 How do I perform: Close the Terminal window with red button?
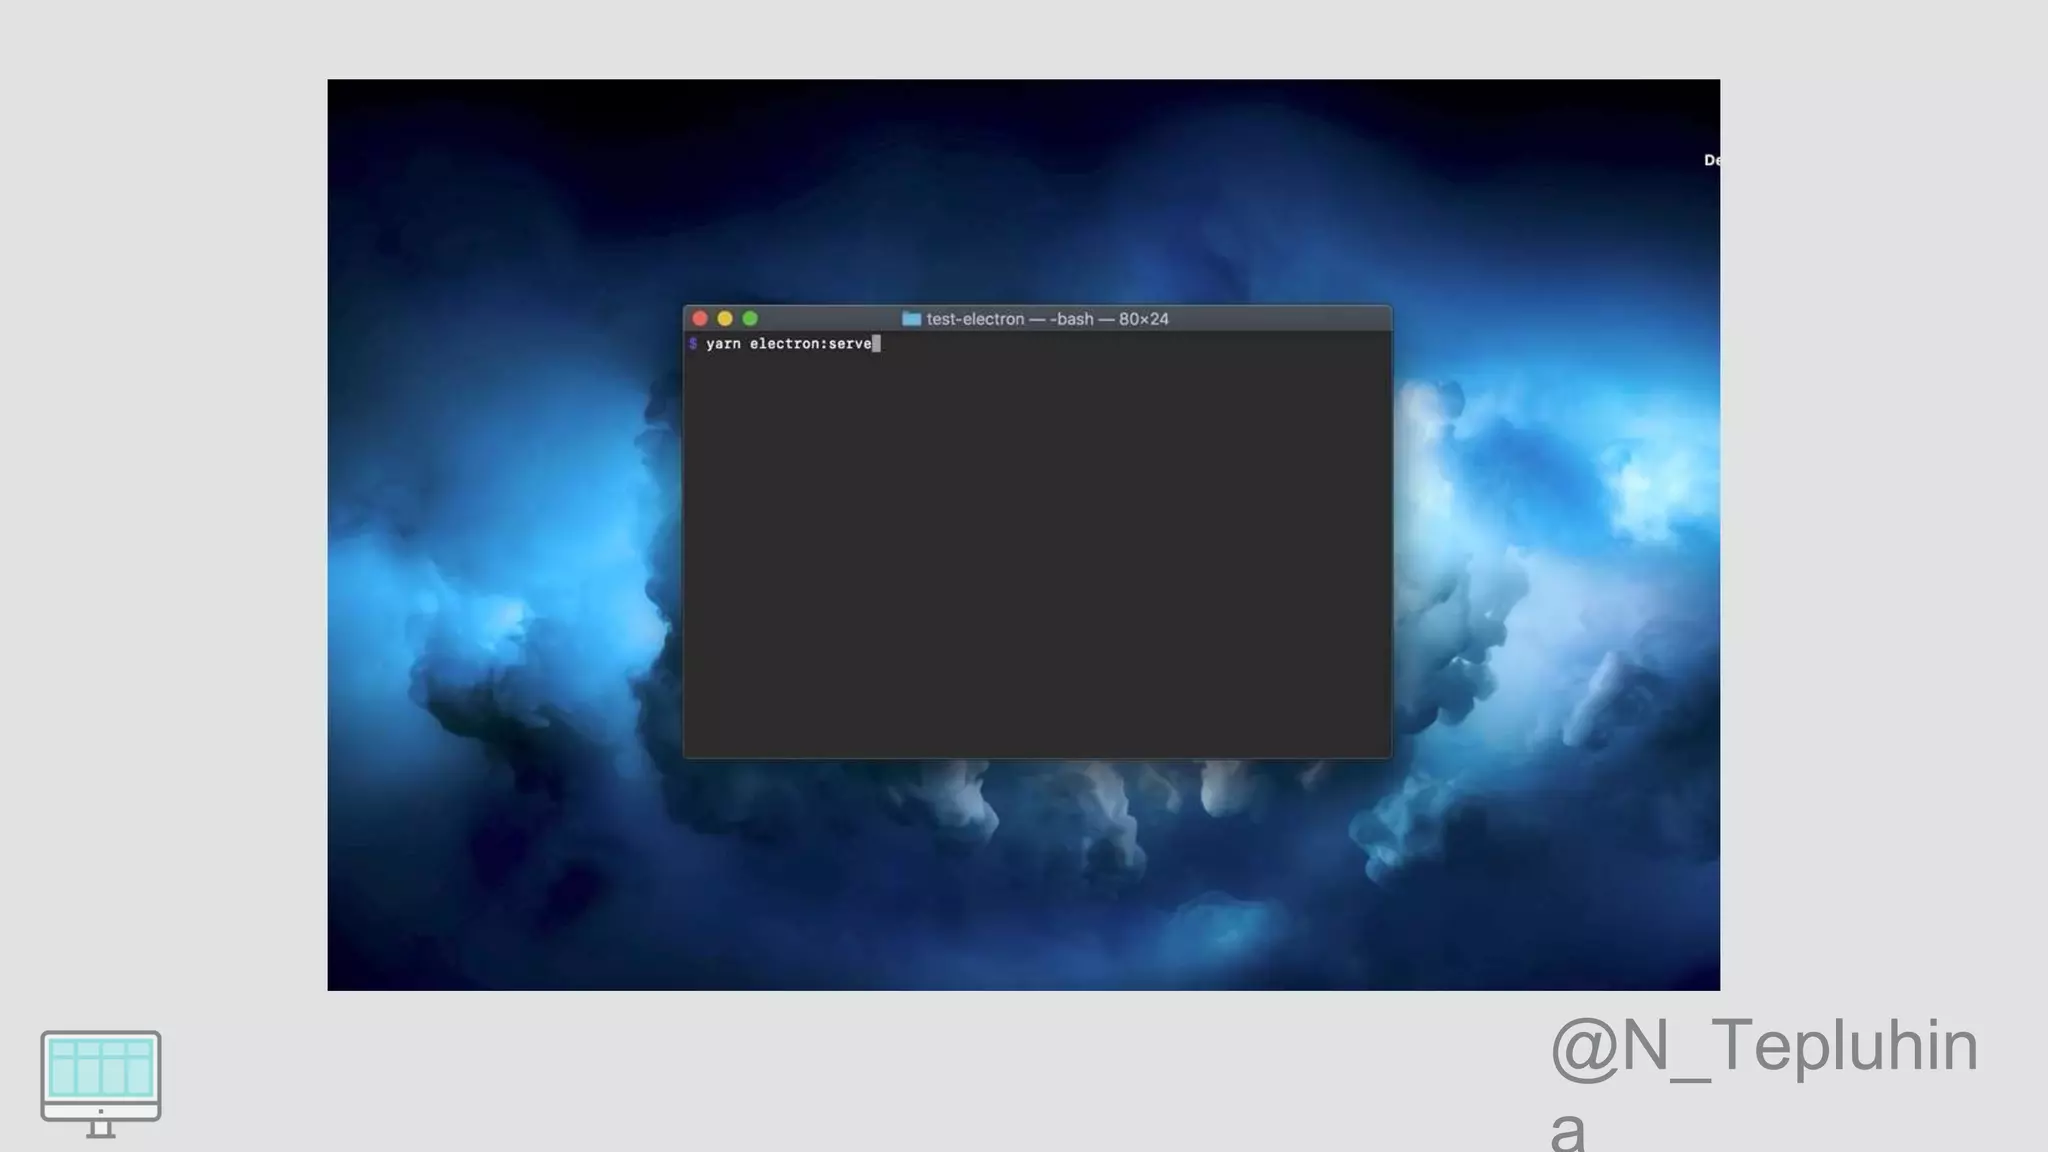click(700, 319)
